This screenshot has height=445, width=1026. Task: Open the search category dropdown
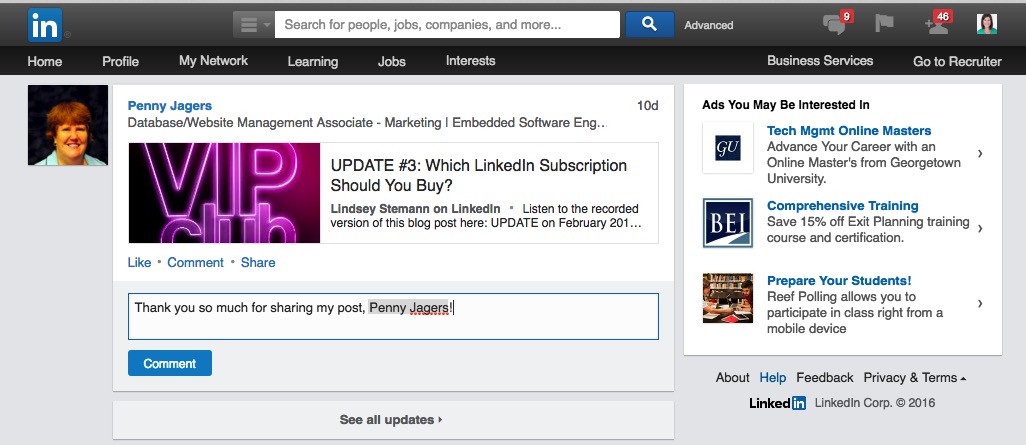[253, 25]
